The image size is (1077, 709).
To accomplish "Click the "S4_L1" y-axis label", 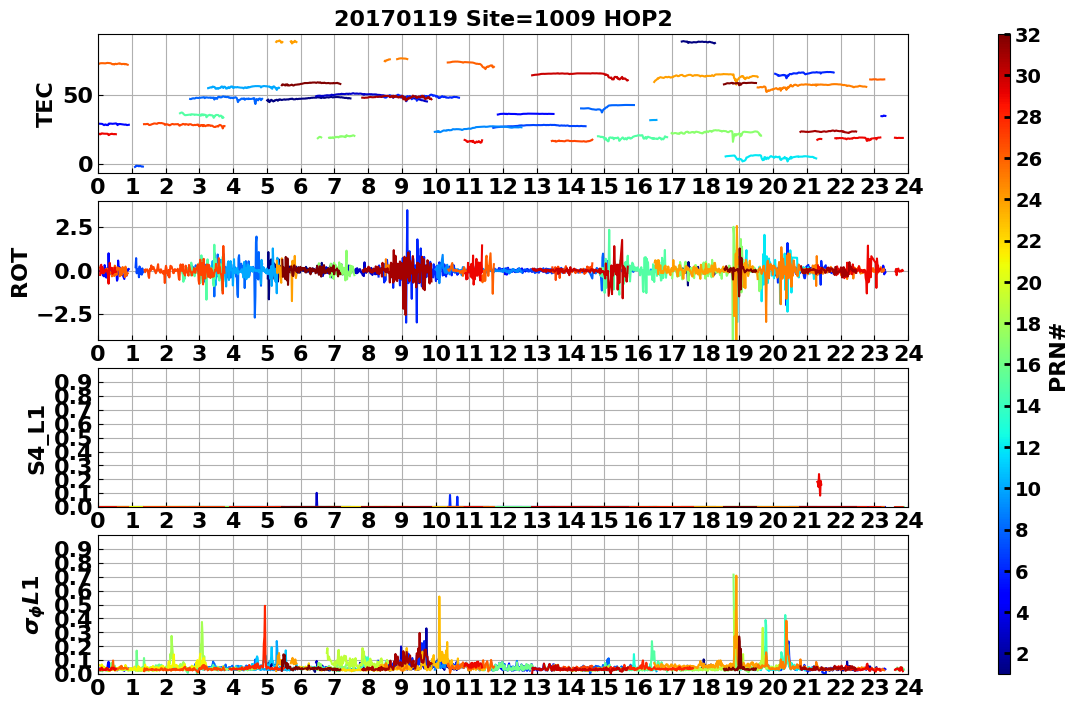I will (36, 440).
